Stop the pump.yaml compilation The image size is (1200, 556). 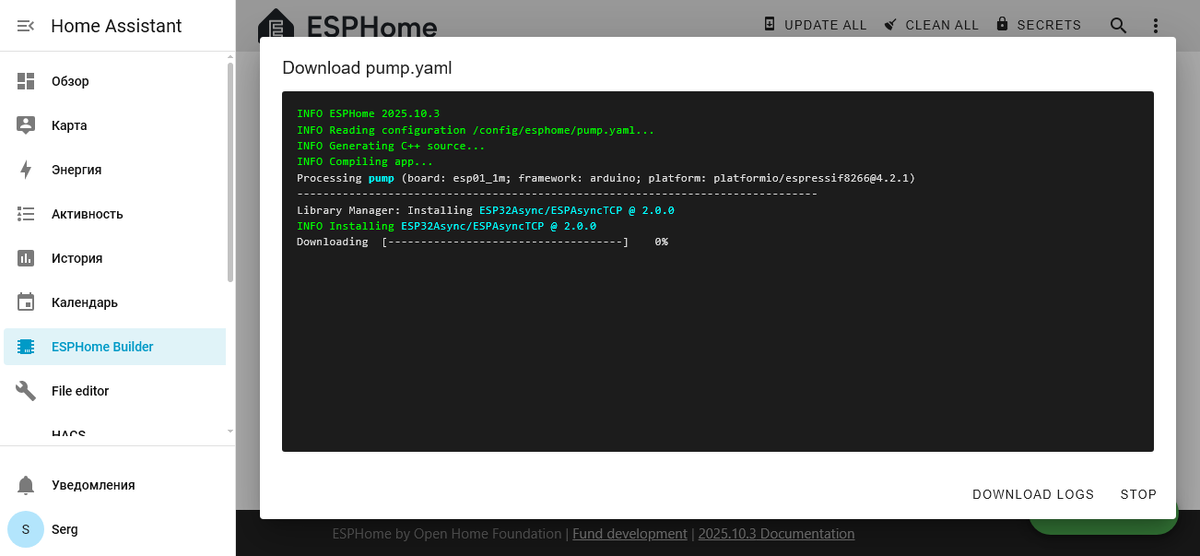1138,494
